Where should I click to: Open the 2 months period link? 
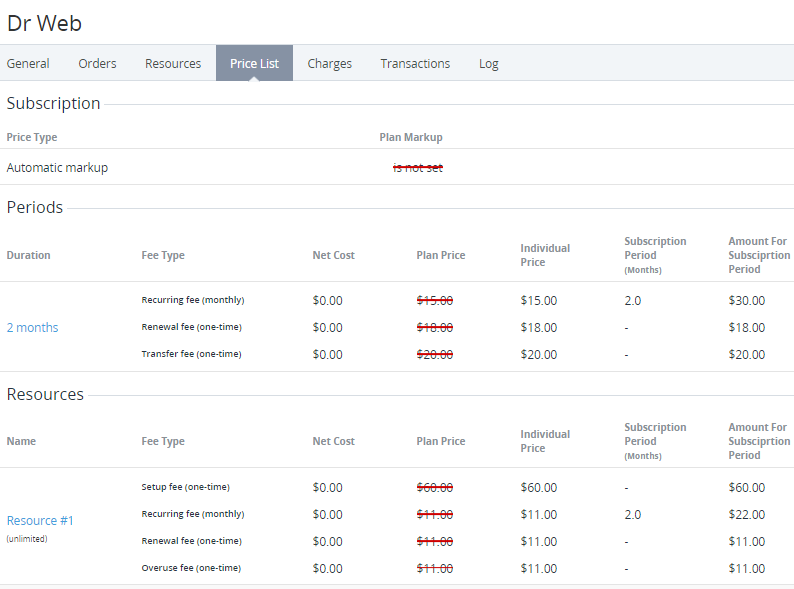pyautogui.click(x=33, y=327)
